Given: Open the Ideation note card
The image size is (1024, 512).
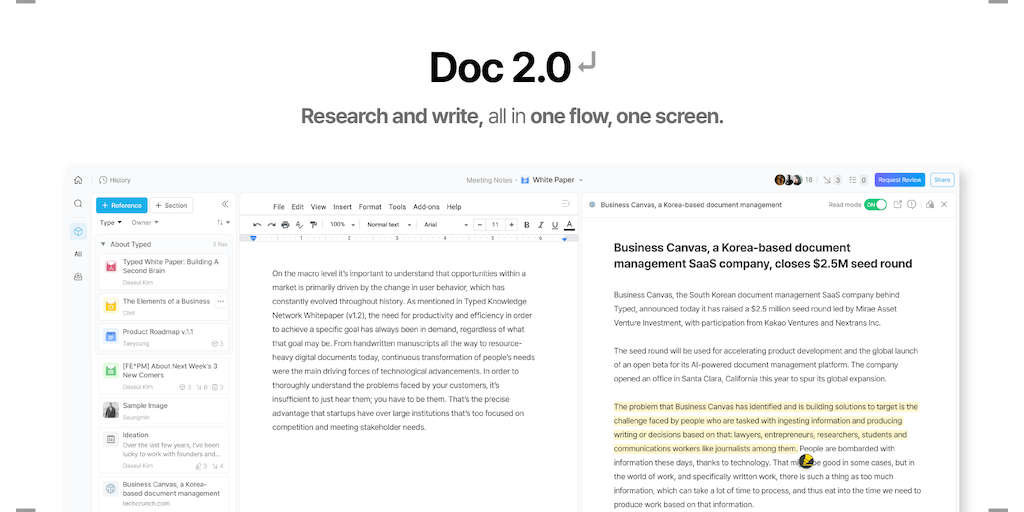Looking at the screenshot, I should (x=163, y=450).
